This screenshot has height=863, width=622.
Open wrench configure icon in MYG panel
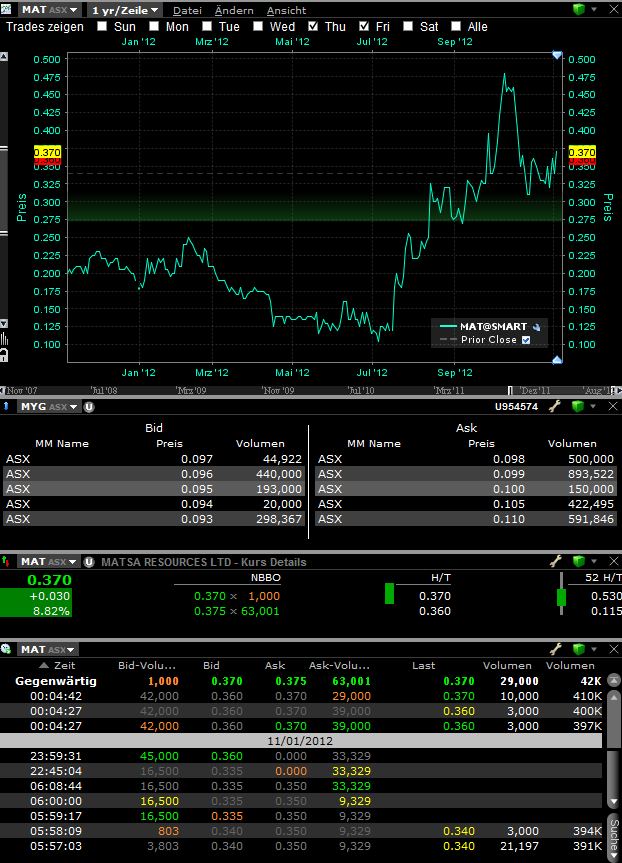[x=555, y=406]
